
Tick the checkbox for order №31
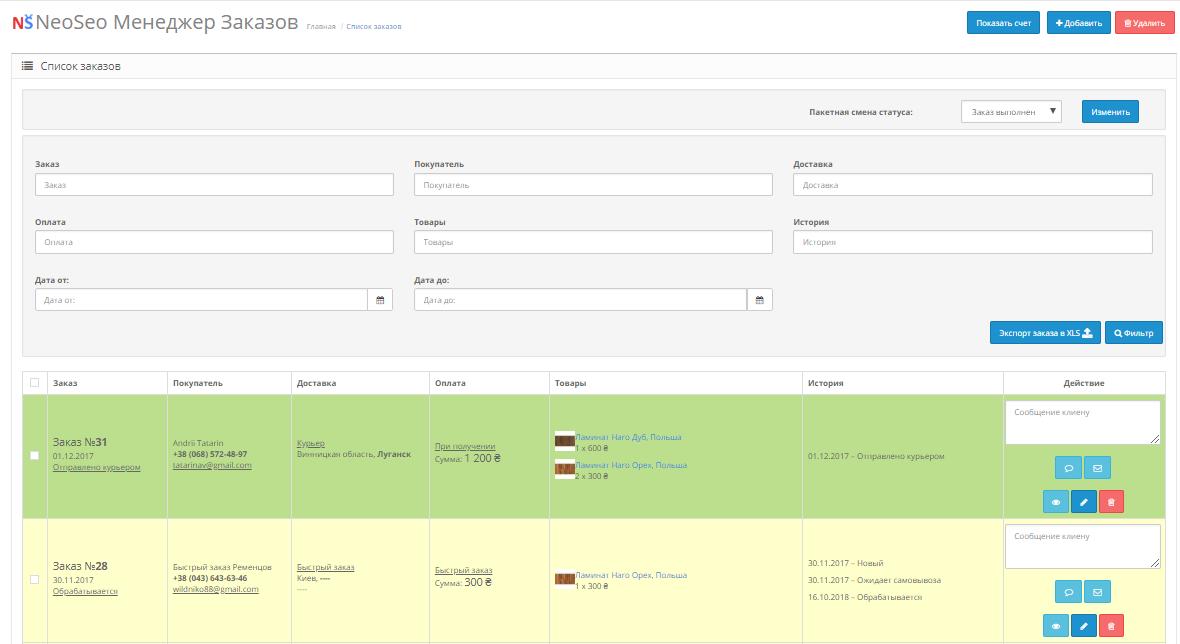click(36, 456)
